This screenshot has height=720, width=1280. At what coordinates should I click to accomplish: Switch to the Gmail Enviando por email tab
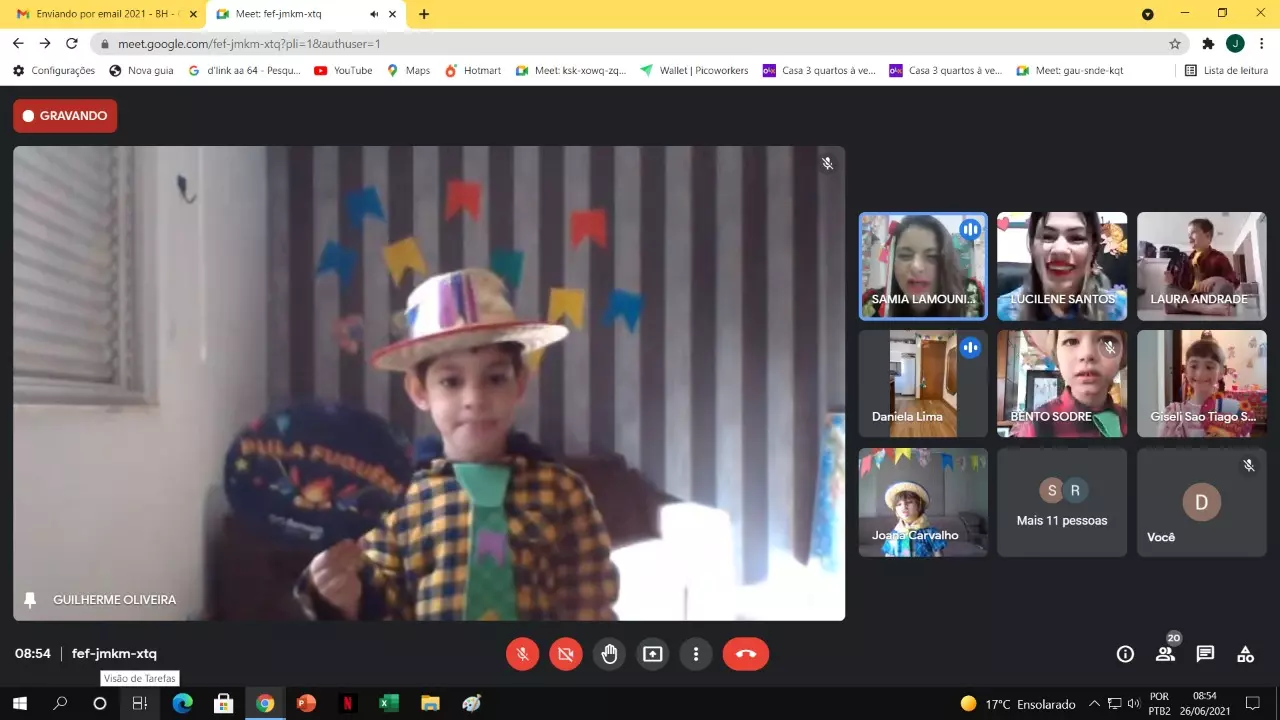pos(100,14)
